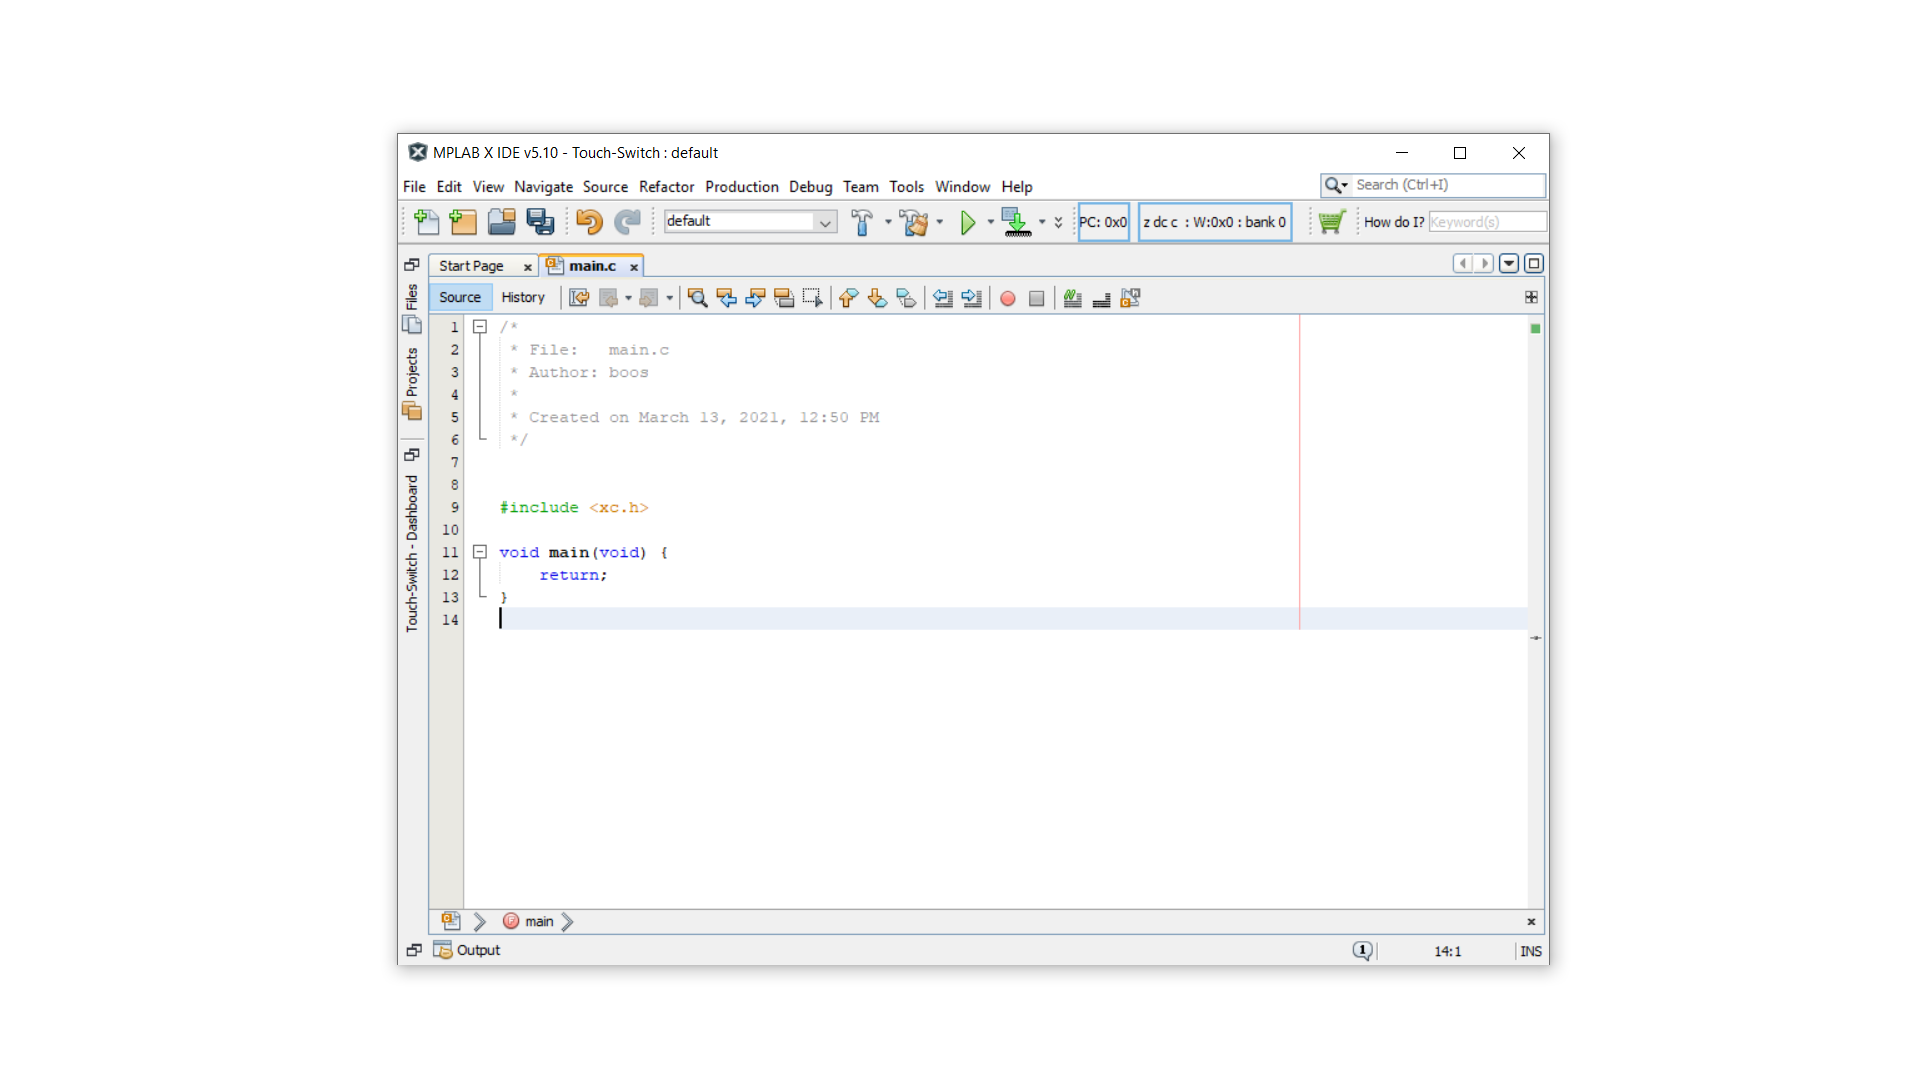Click the Build Project hammer icon
Image resolution: width=1920 pixels, height=1080 pixels.
coord(861,222)
